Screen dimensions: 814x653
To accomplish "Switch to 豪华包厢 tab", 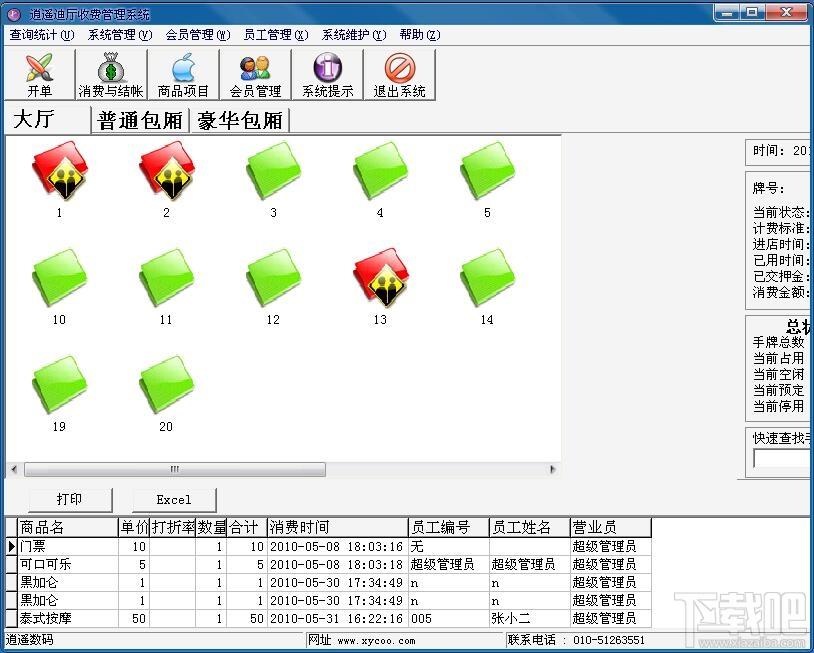I will pos(240,120).
